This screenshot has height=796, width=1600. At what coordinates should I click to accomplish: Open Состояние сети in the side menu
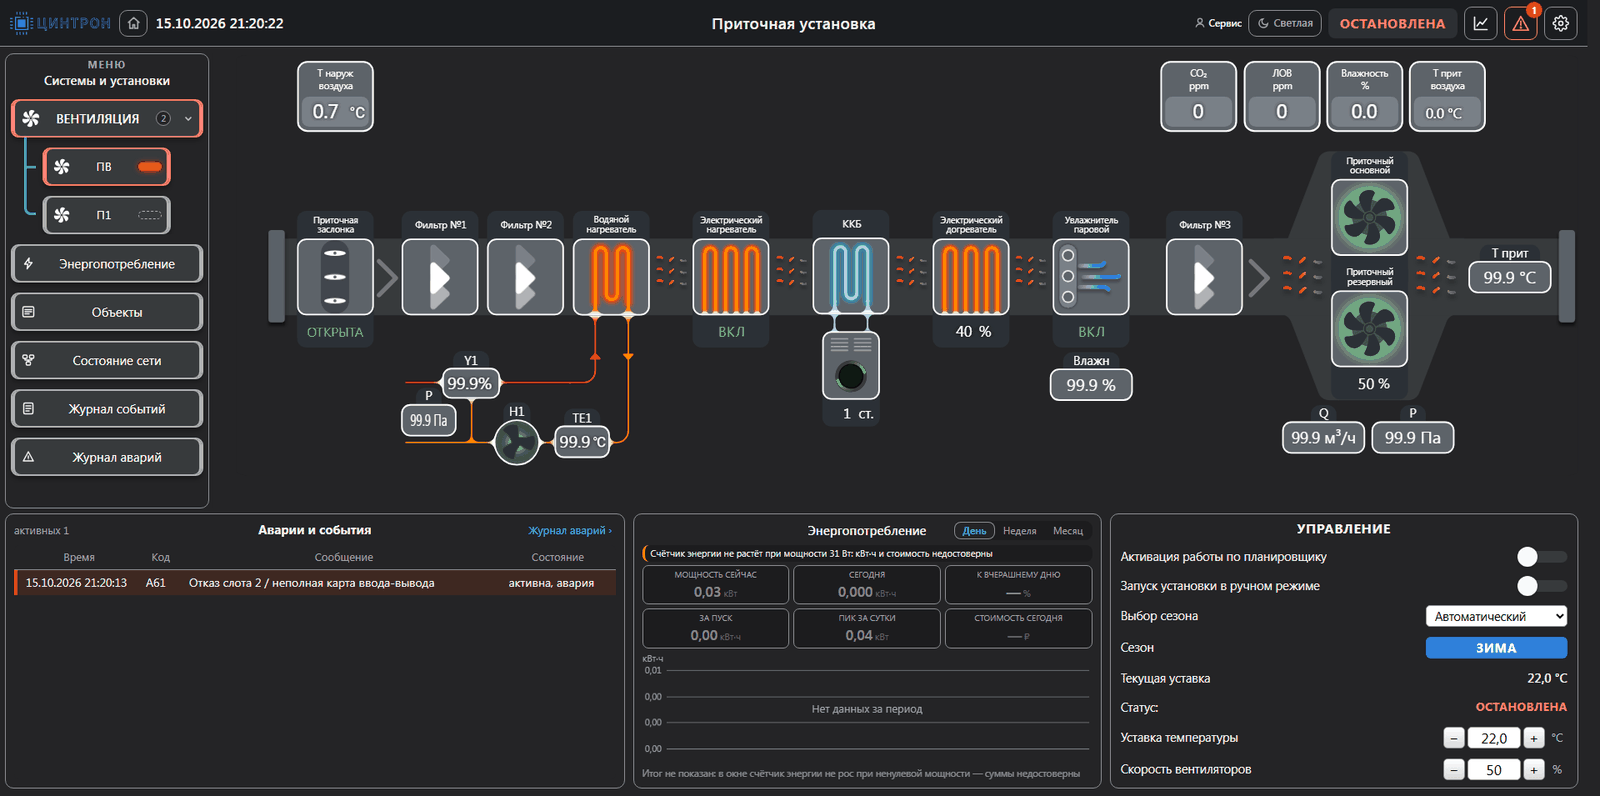click(107, 360)
